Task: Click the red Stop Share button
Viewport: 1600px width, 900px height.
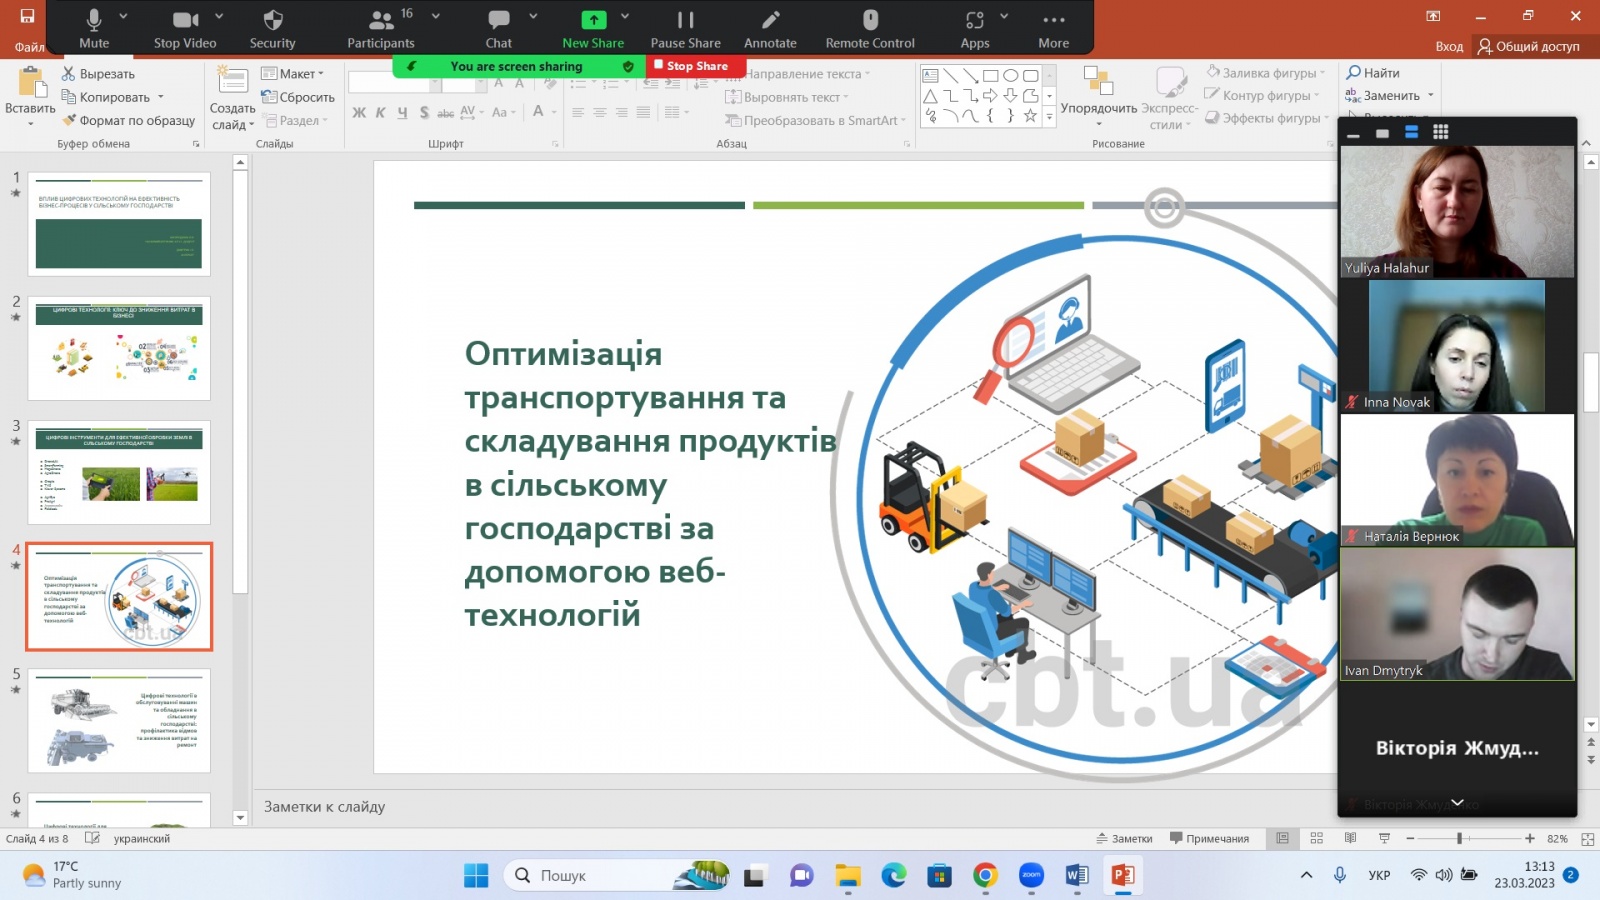Action: pos(695,66)
